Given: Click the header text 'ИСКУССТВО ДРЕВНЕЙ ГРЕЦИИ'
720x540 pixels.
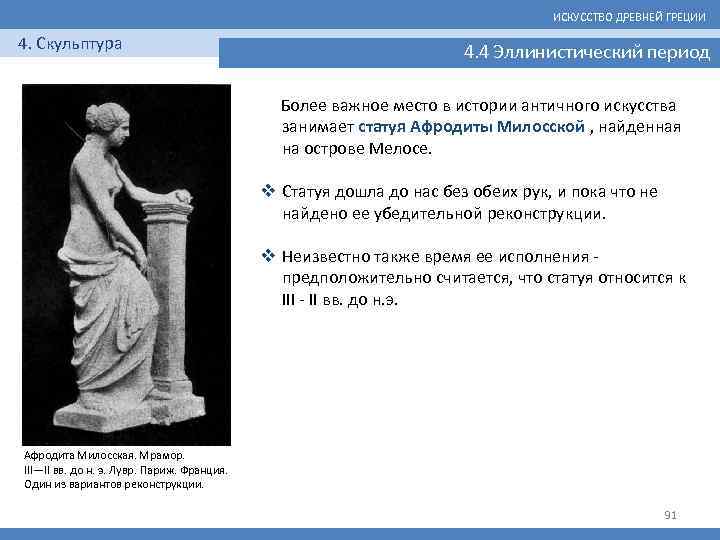Looking at the screenshot, I should [629, 17].
